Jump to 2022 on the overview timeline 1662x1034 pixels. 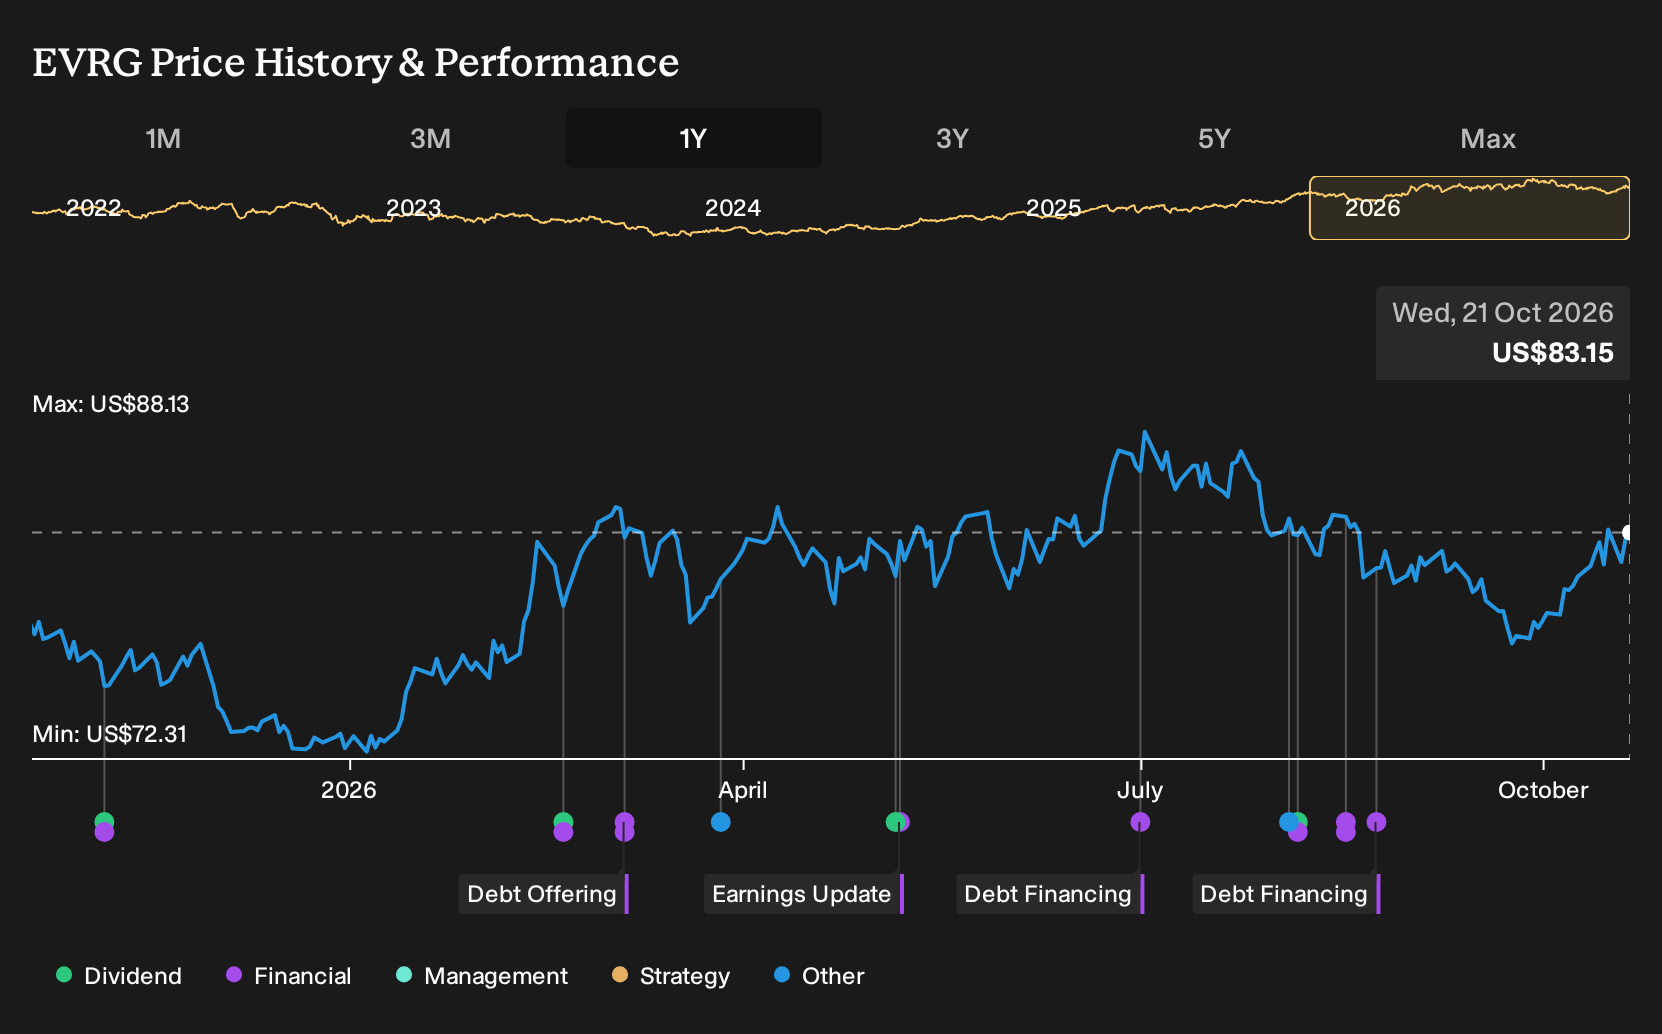[93, 208]
